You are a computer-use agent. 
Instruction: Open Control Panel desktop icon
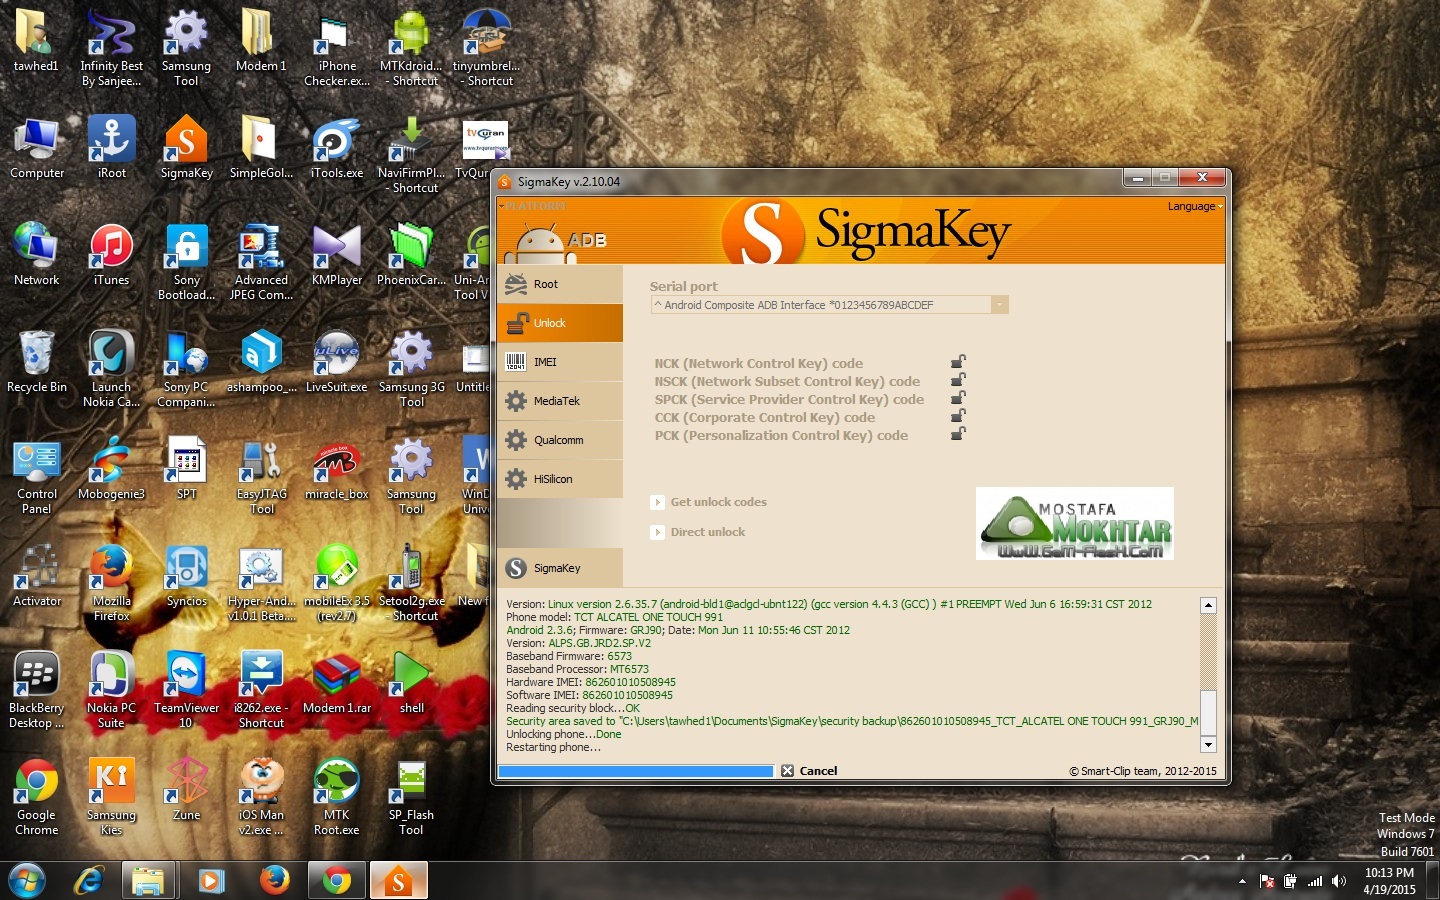37,476
